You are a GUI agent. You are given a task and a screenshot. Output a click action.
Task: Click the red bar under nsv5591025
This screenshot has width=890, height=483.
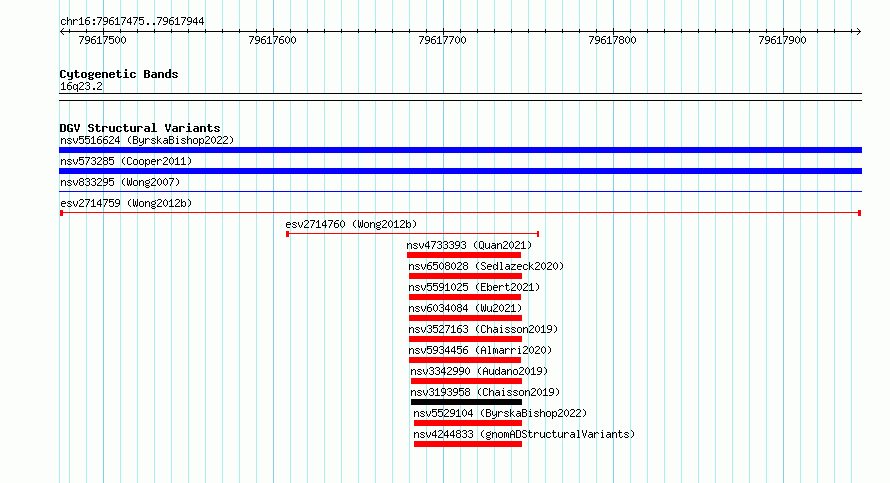click(465, 297)
